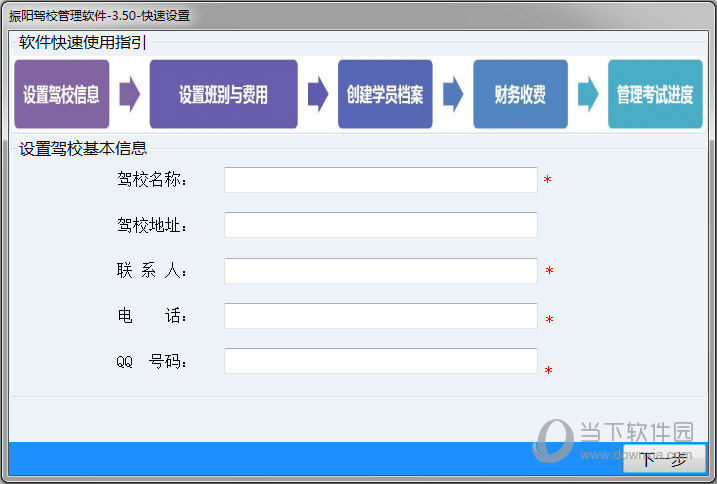Image resolution: width=717 pixels, height=484 pixels.
Task: Click the 联系人 label text
Action: pyautogui.click(x=152, y=270)
